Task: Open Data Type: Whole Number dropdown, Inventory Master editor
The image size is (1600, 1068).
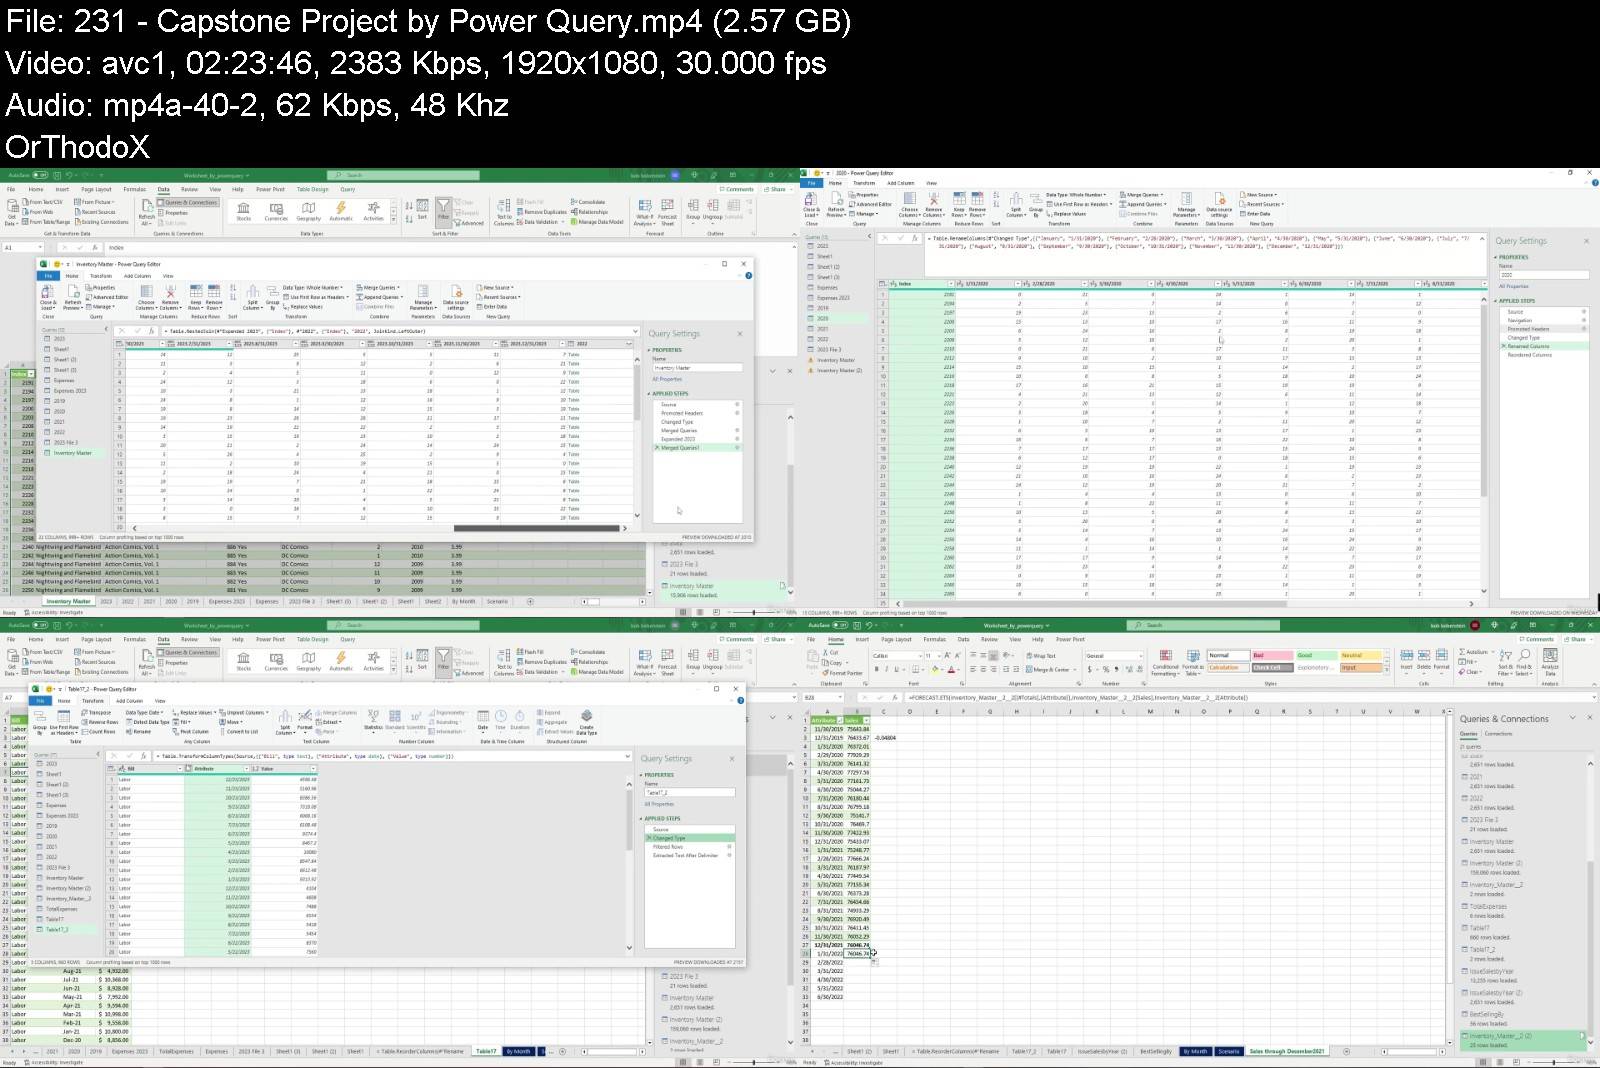Action: [x=313, y=288]
